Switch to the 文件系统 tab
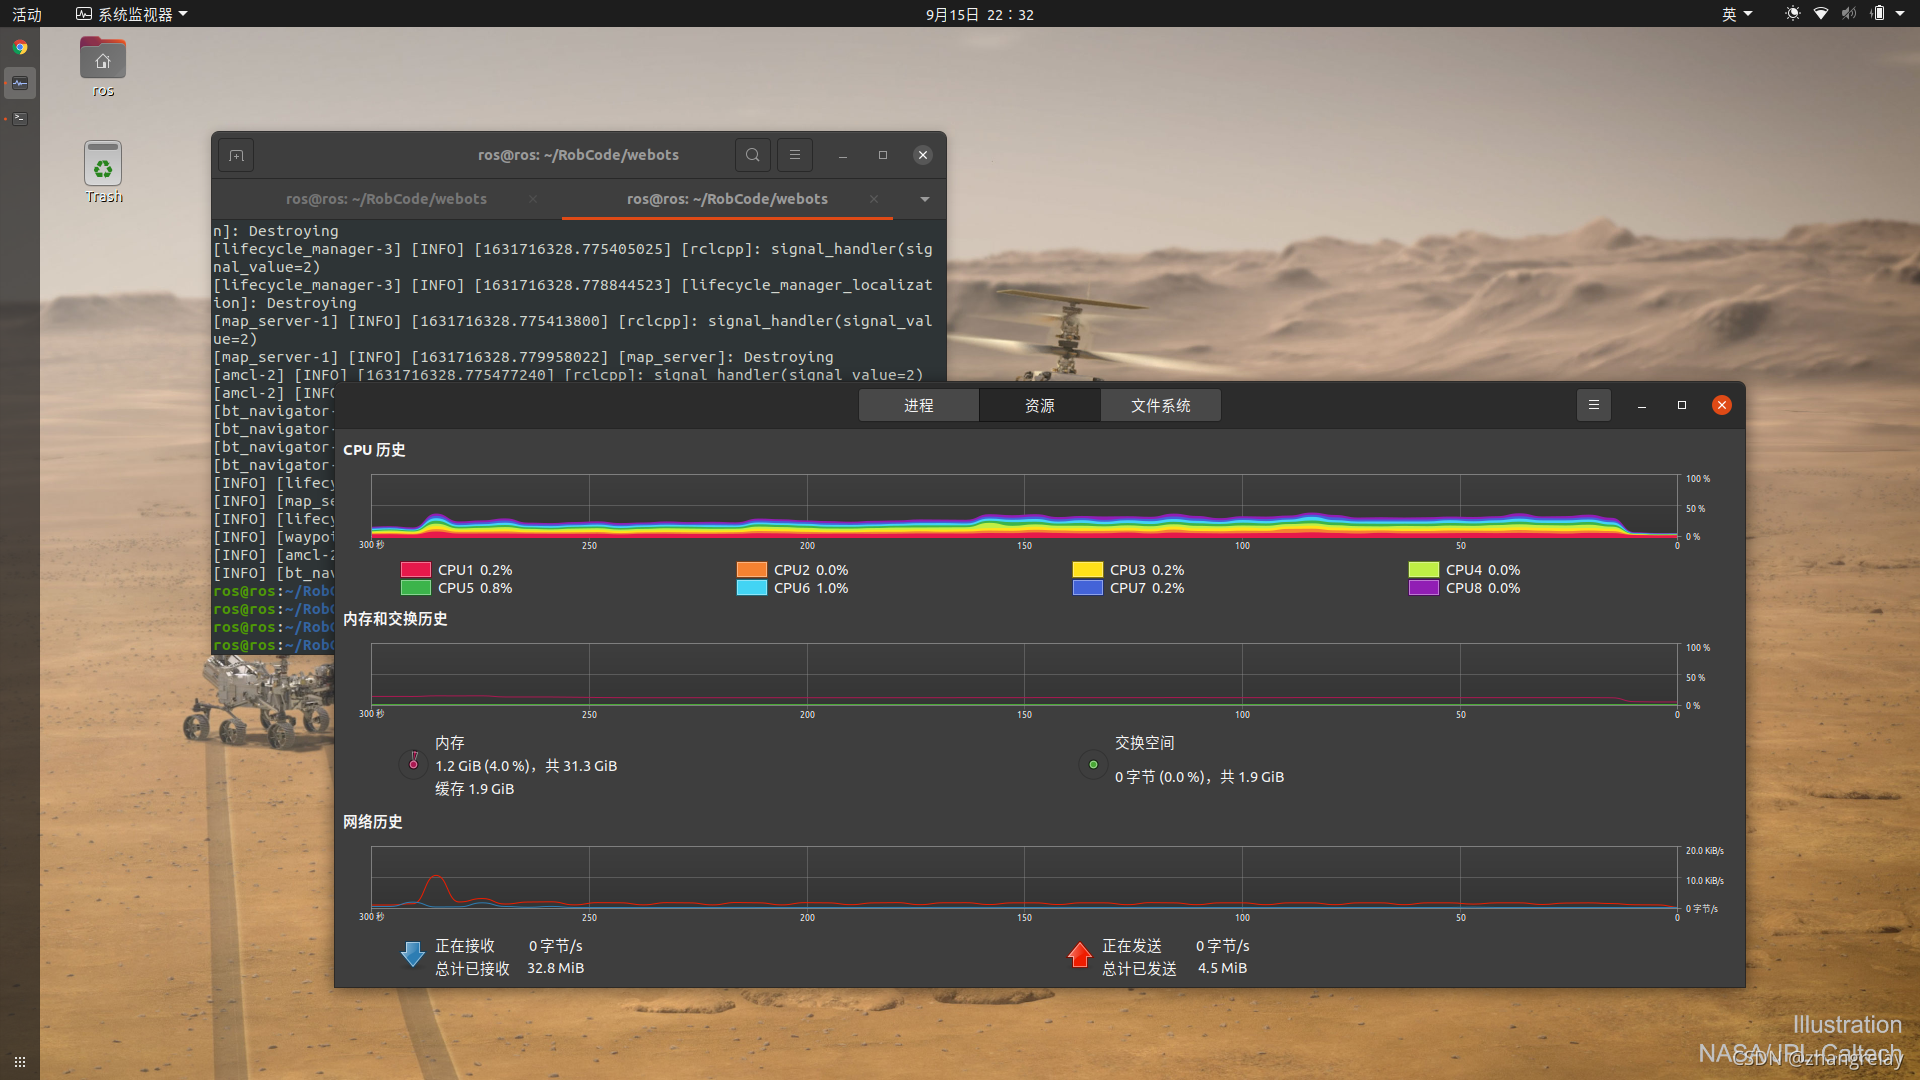Screen dimensions: 1920x1080 (x=1160, y=405)
